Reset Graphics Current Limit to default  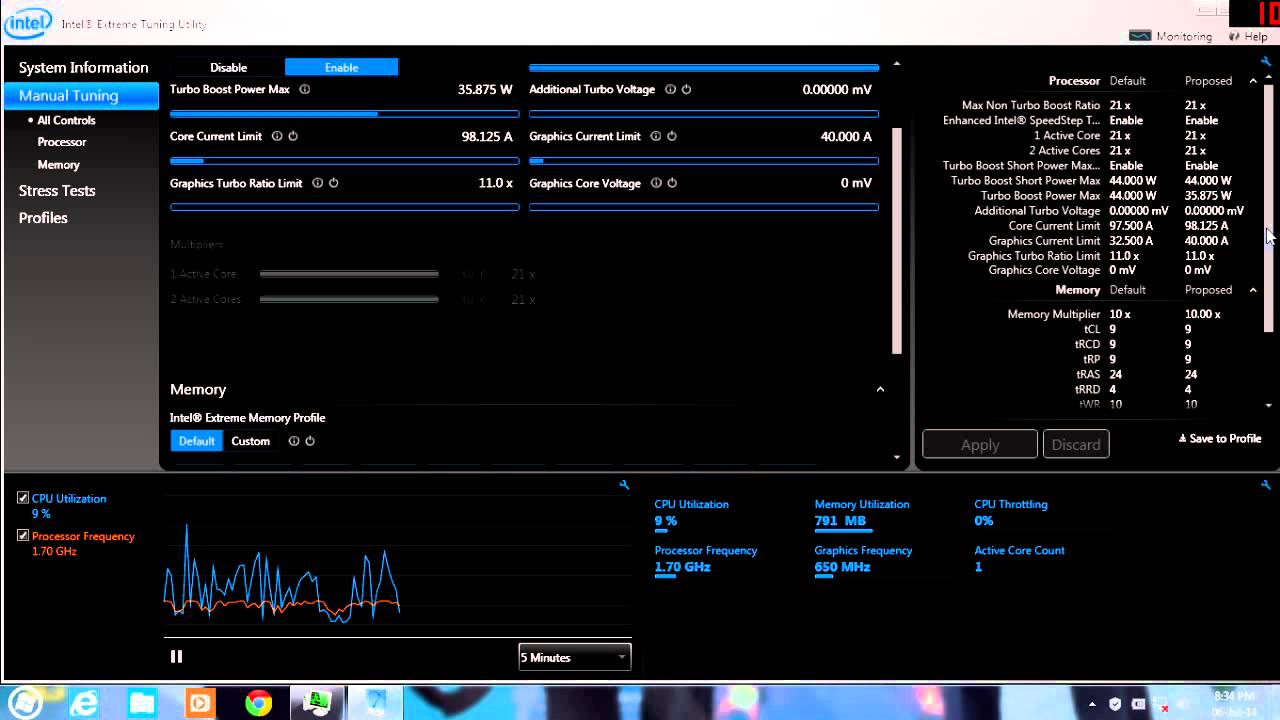(672, 136)
